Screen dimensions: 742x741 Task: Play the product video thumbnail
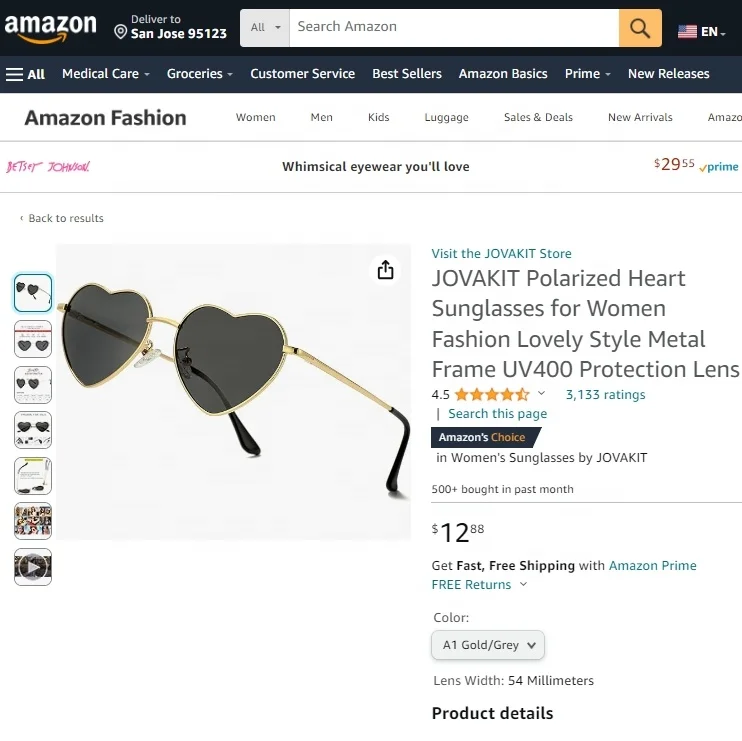pyautogui.click(x=33, y=568)
